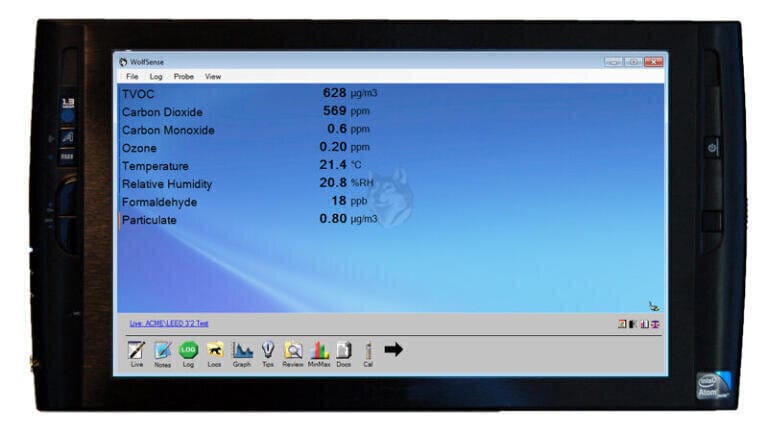The width and height of the screenshot is (768, 432).
Task: Open the Live: ACME\LEED 3'2 Test link
Action: pos(169,323)
